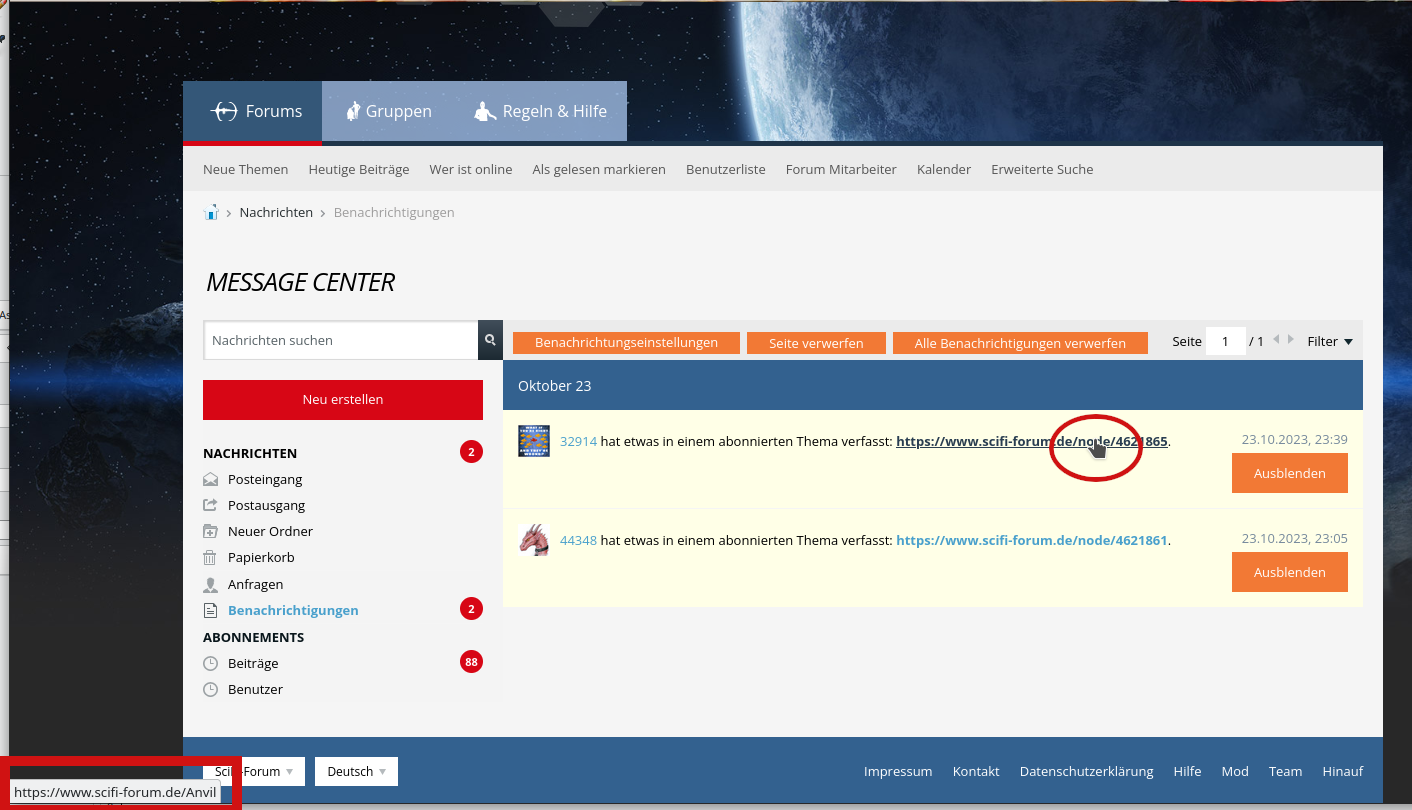Click the Beiträge clock icon
Screen dimensions: 1412x810
coord(210,663)
